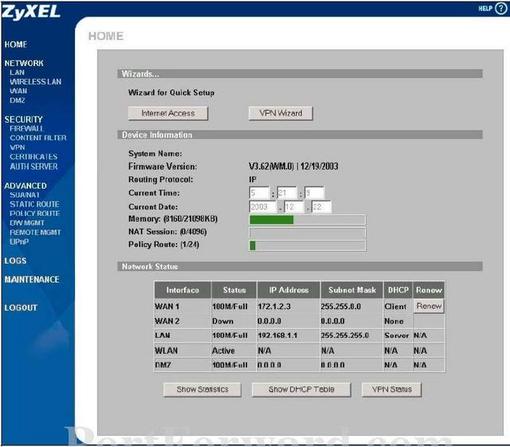Image resolution: width=510 pixels, height=447 pixels.
Task: Click the LAN subnet mask 255.255.255.0
Action: pos(345,335)
